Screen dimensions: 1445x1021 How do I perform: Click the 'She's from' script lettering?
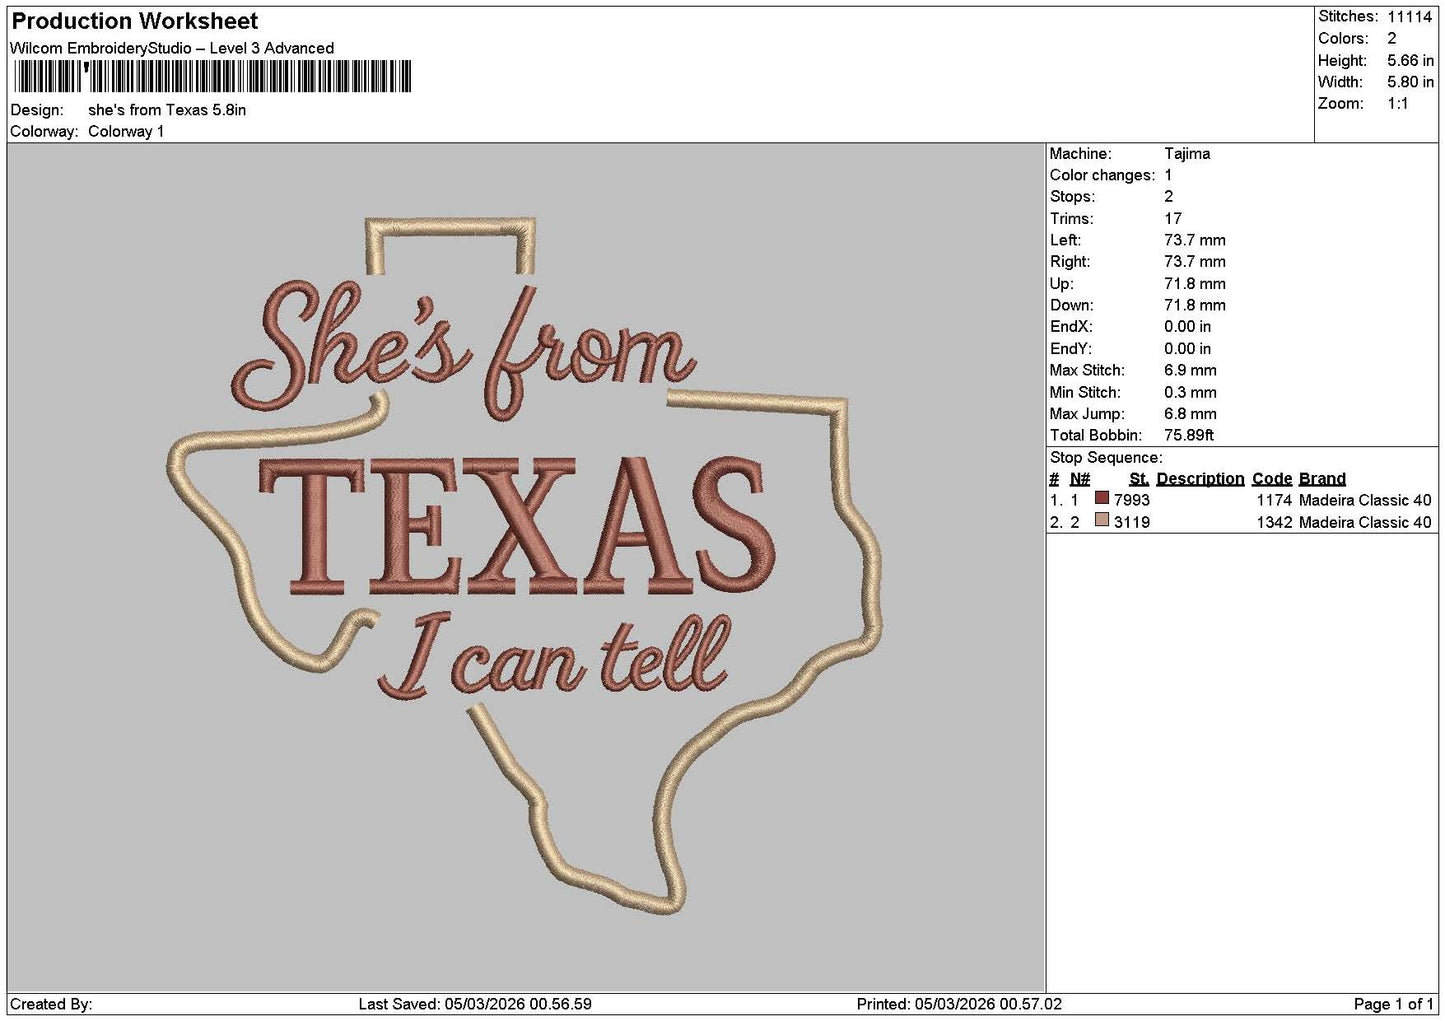(462, 353)
